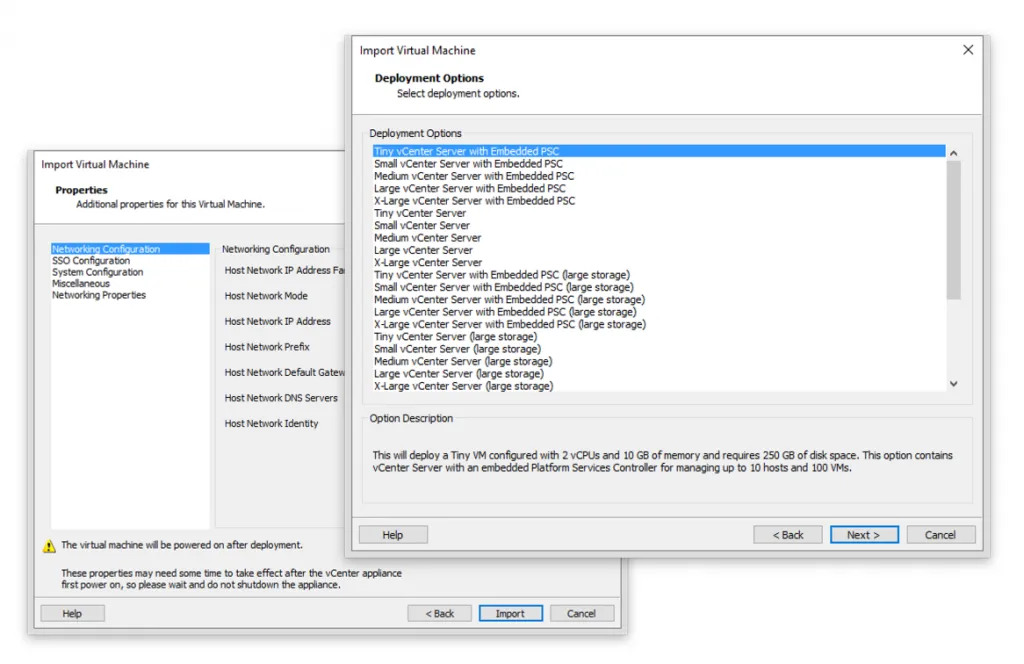Select Small vCenter Server (large storage)
Screen dimensions: 1024x664
point(659,349)
